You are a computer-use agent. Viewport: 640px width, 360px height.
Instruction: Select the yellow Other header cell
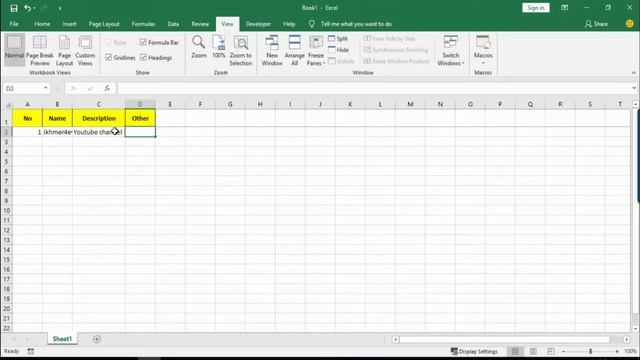(140, 118)
